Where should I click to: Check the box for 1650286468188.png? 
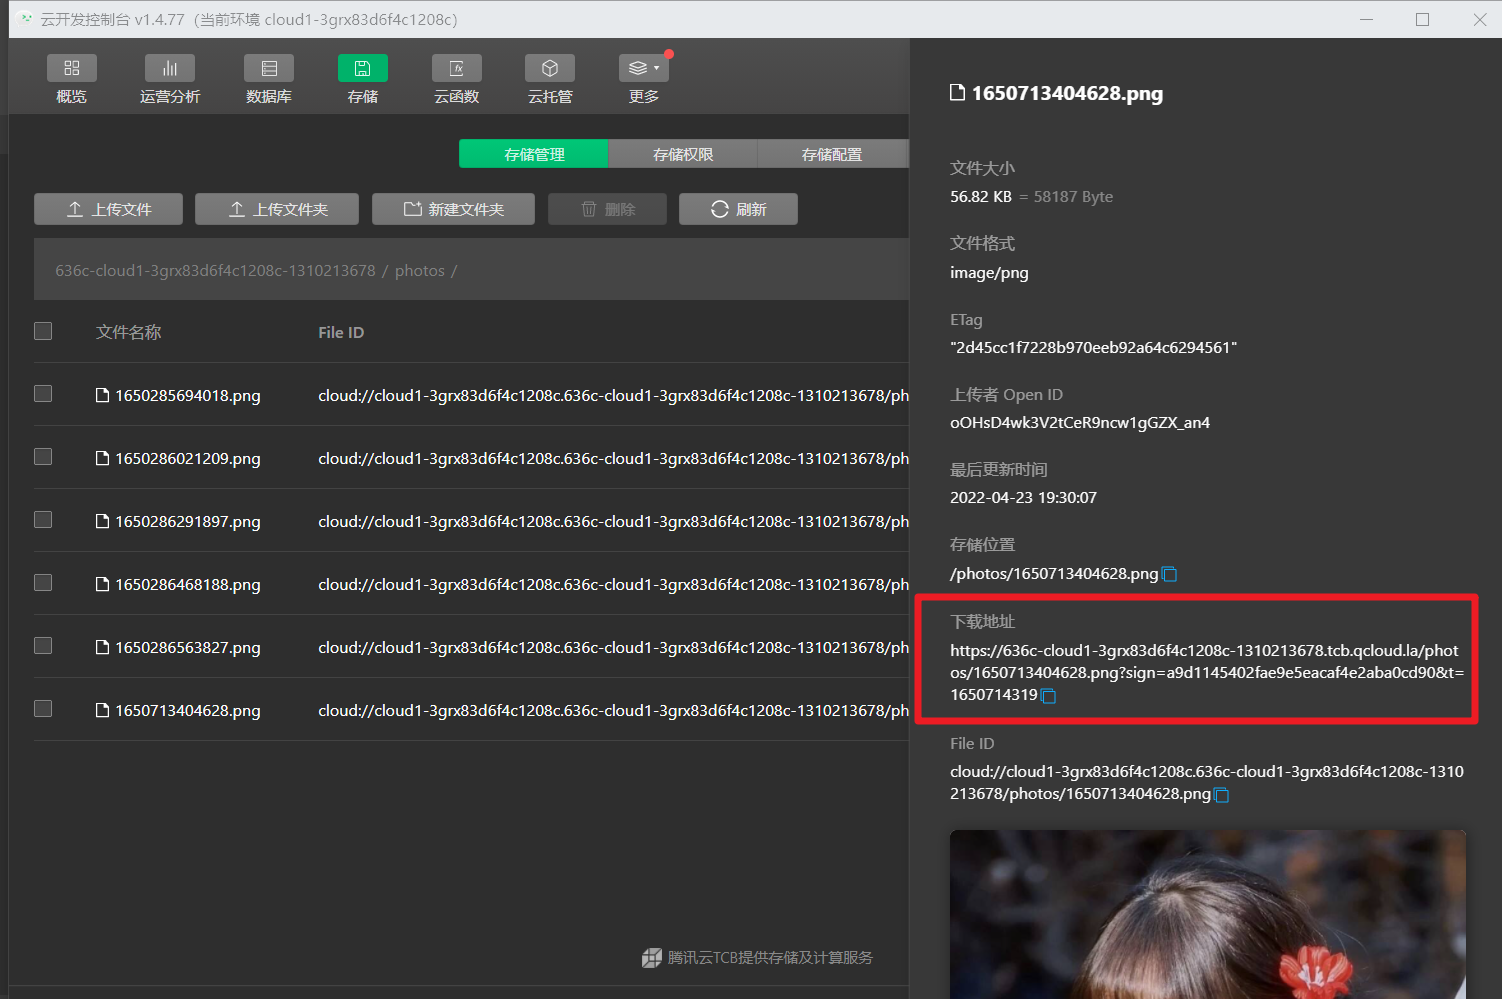(43, 583)
